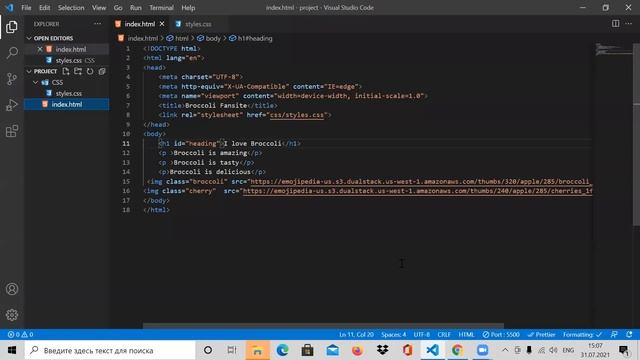Change encoding via UTF-8 status item
This screenshot has height=360, width=640.
[x=422, y=335]
